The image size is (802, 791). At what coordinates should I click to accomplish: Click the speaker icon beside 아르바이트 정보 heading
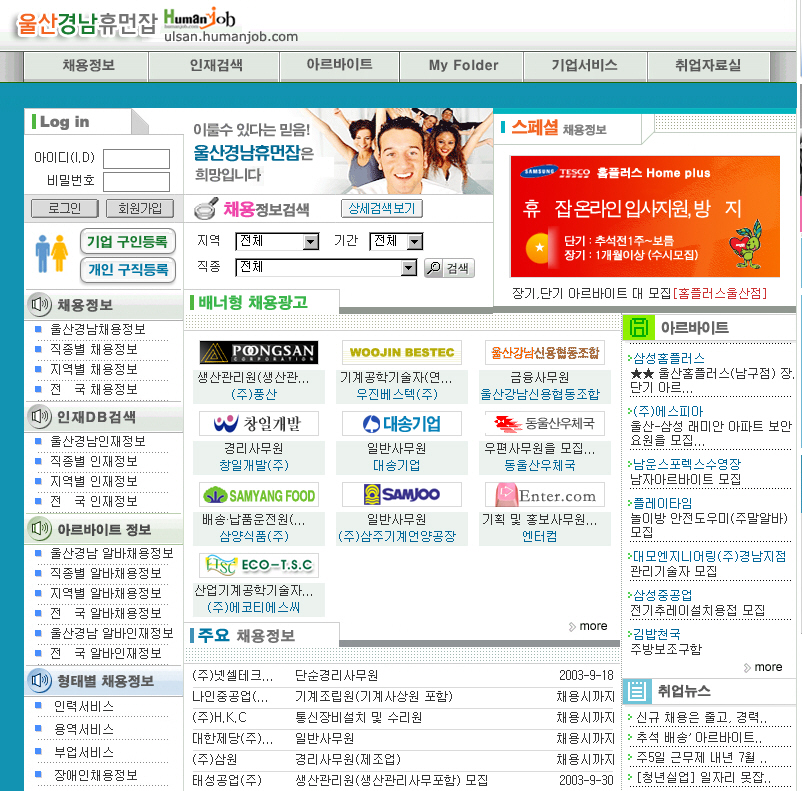coord(39,529)
